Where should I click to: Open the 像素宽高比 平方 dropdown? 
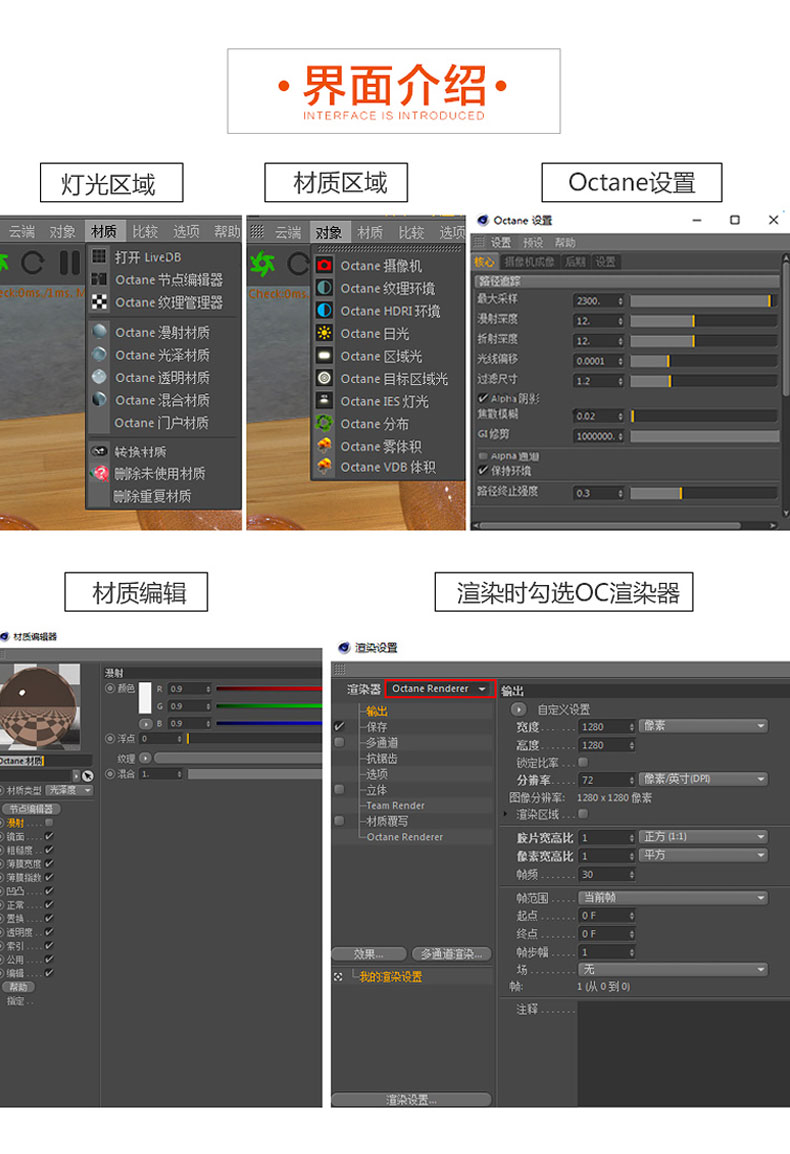[703, 855]
